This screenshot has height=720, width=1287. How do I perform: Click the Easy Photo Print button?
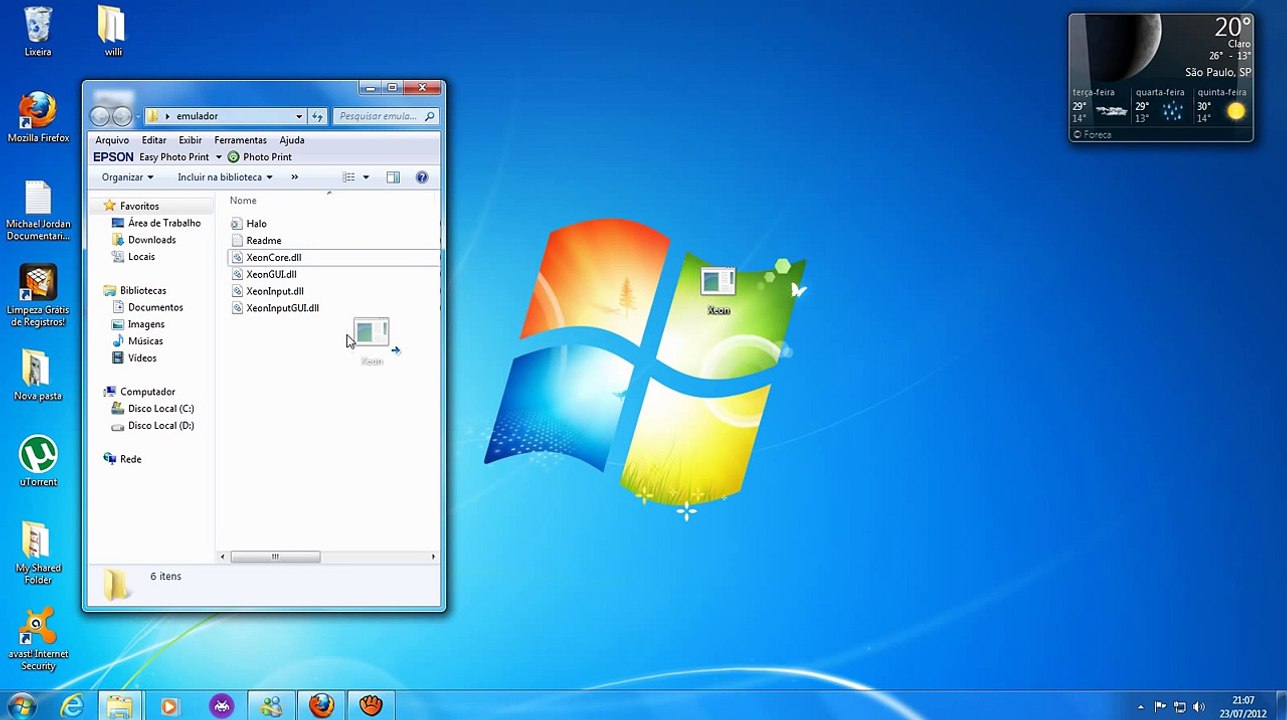point(174,157)
